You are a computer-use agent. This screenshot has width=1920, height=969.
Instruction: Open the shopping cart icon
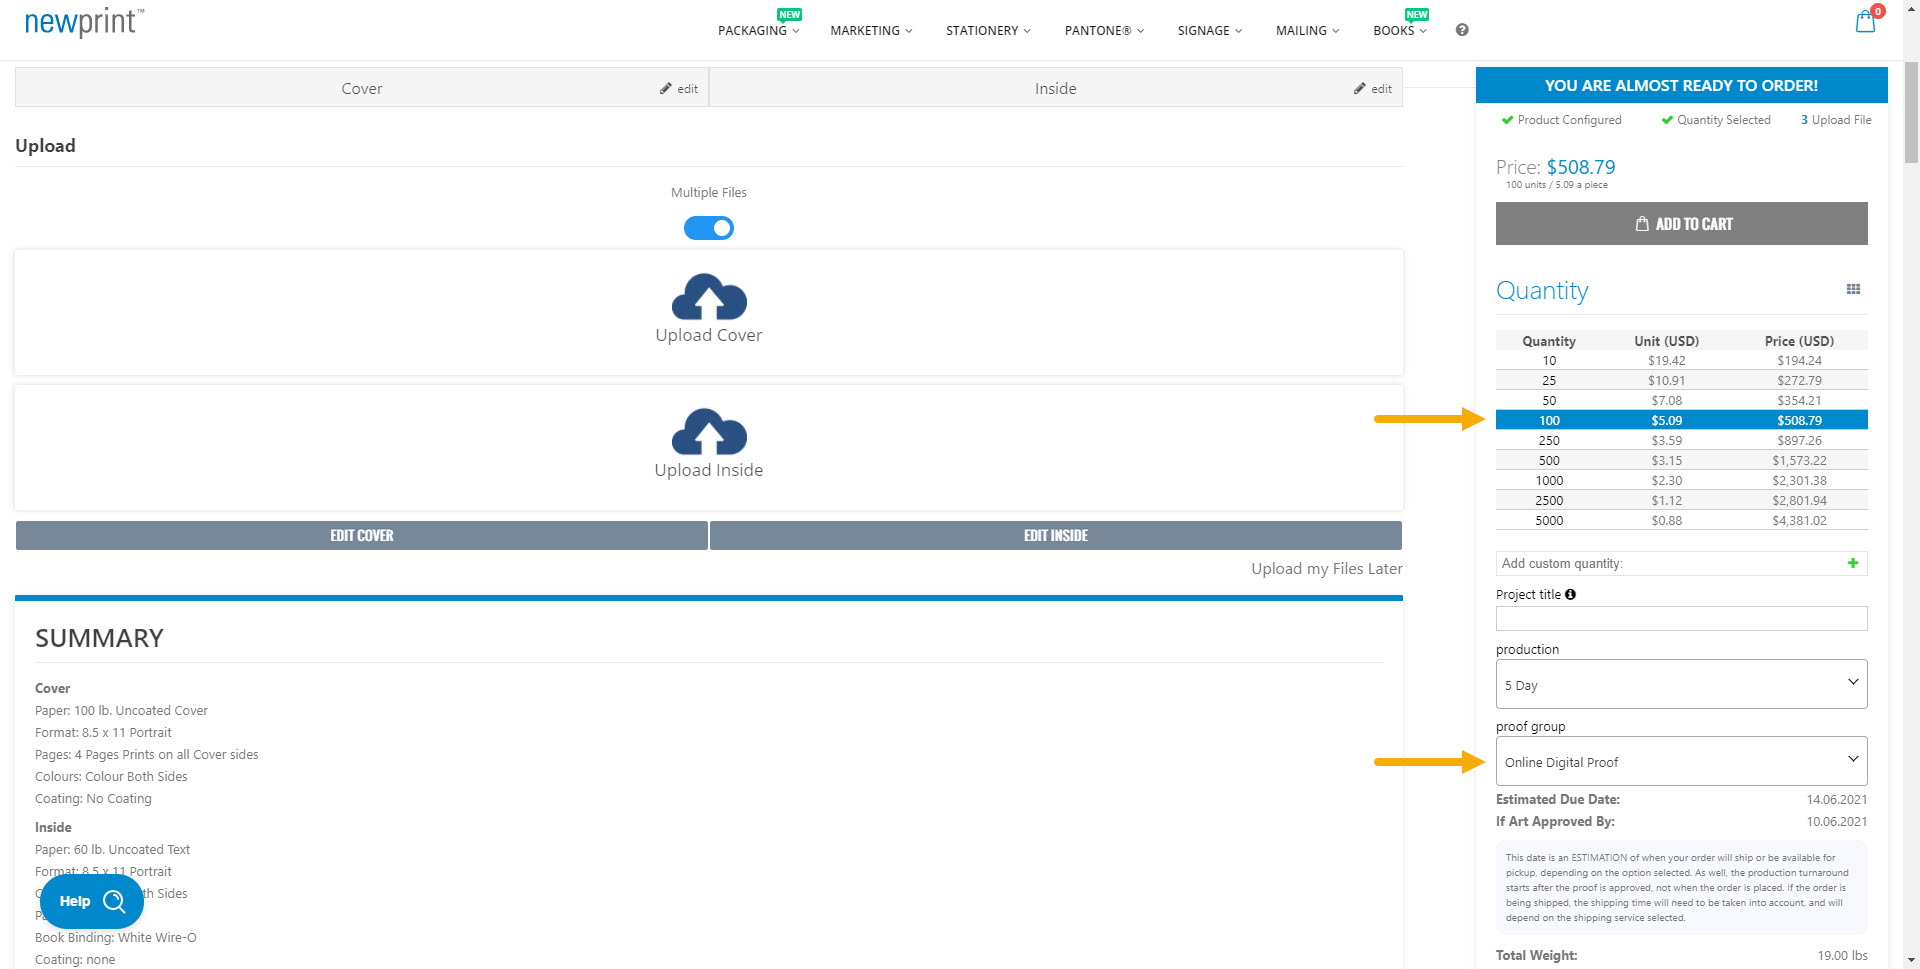(1865, 22)
